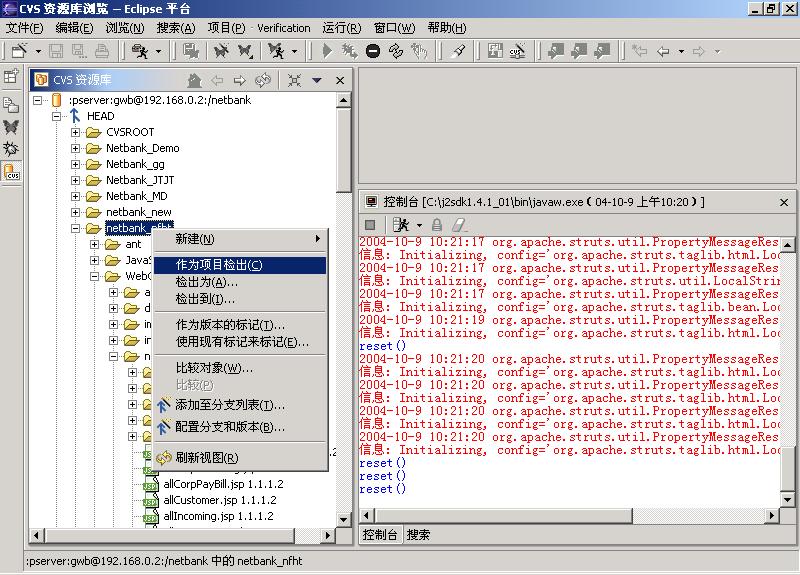Click the Print toolbar icon

coord(102,51)
